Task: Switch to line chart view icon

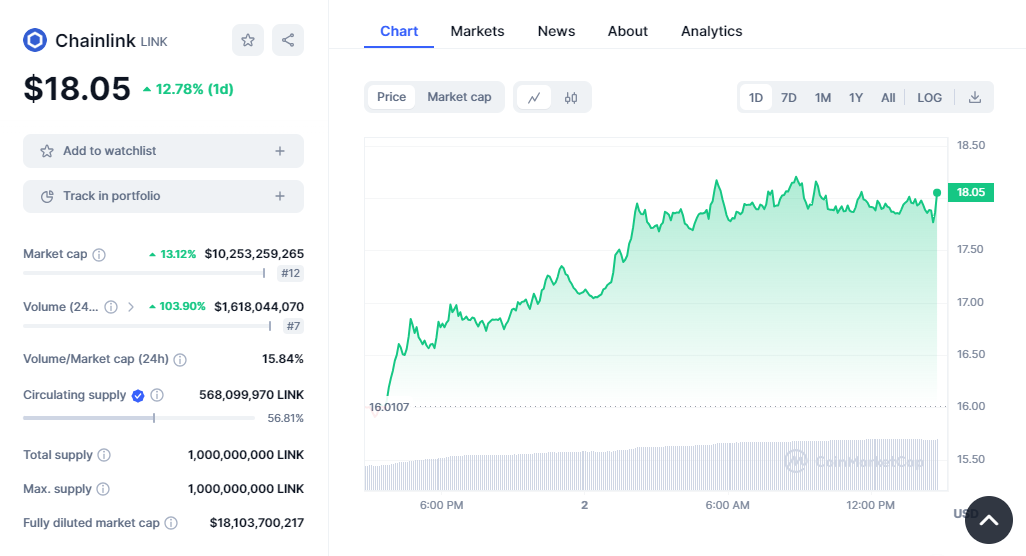Action: coord(534,97)
